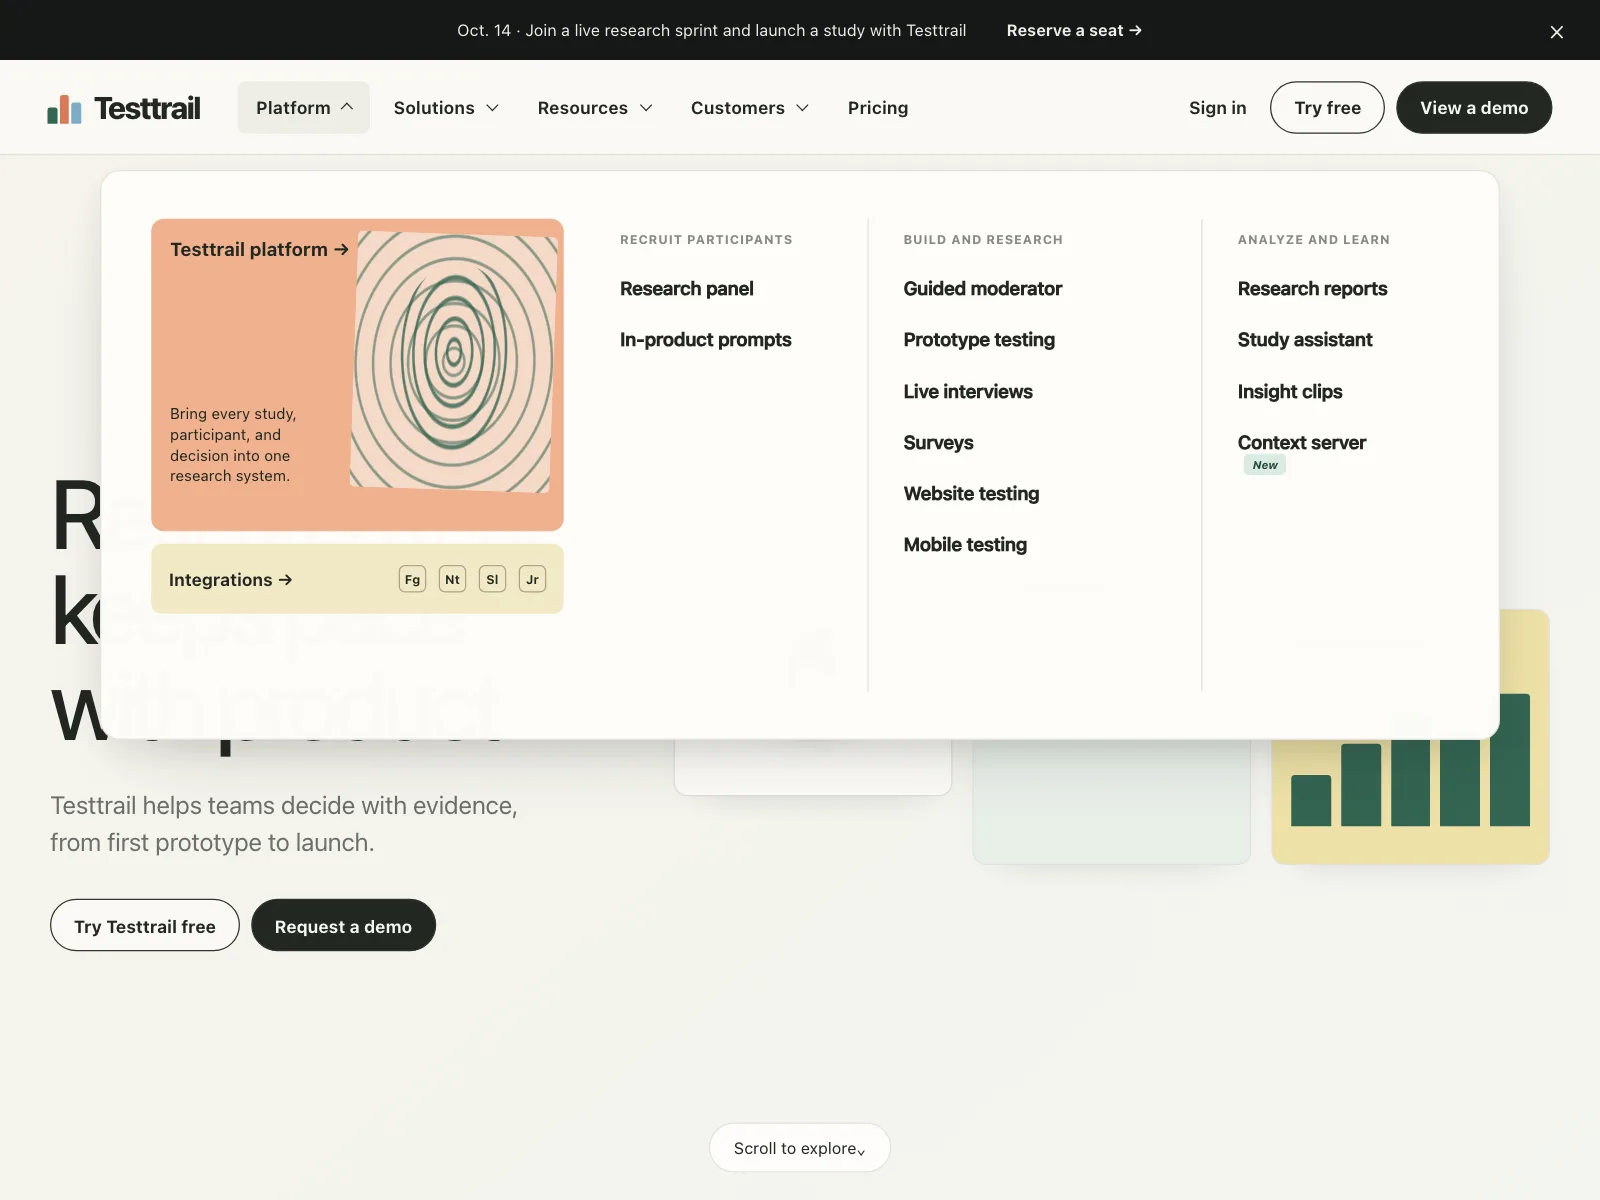Select Mobile testing
The height and width of the screenshot is (1200, 1600).
click(x=965, y=545)
